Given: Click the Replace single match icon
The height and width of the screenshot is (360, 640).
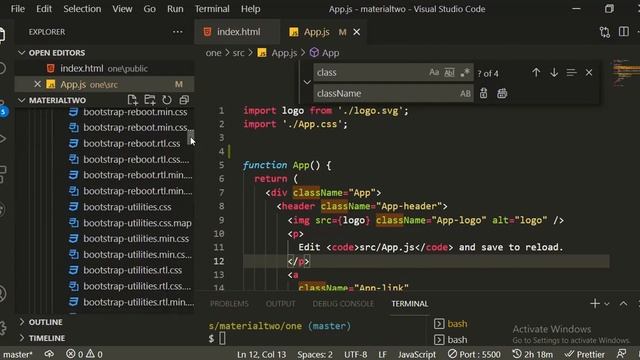Looking at the screenshot, I should point(483,93).
